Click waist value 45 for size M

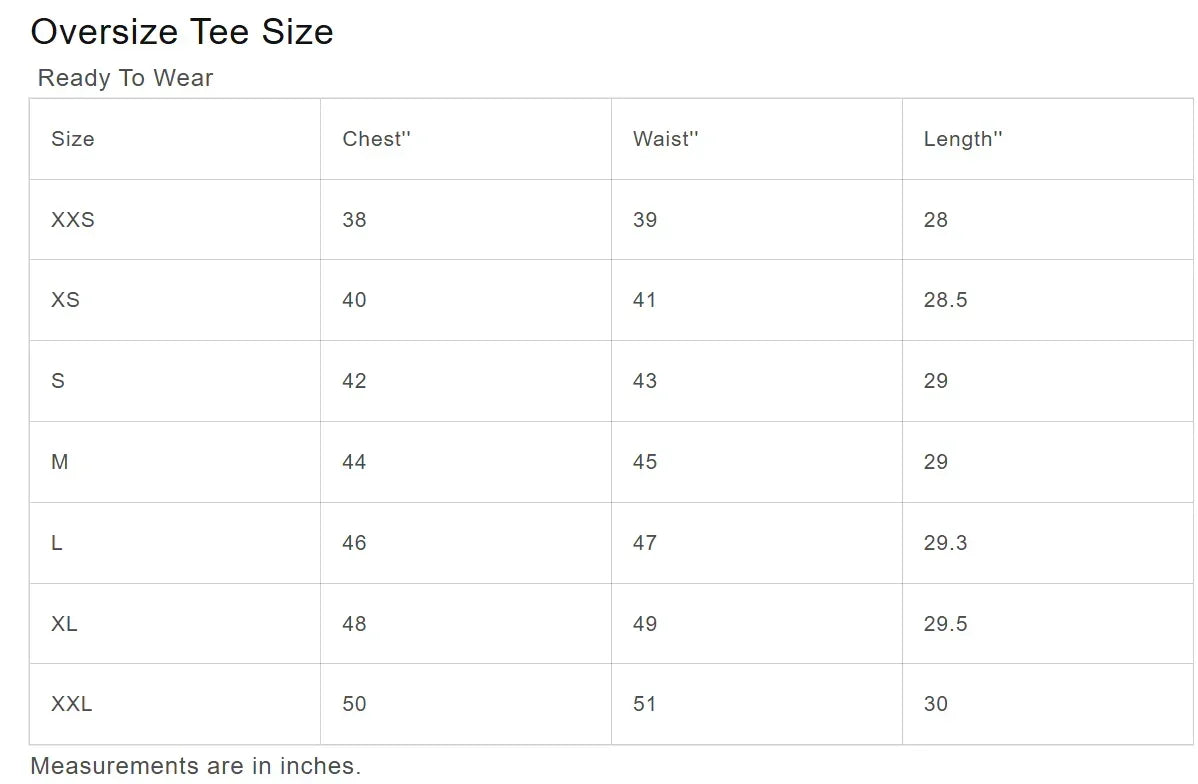645,462
